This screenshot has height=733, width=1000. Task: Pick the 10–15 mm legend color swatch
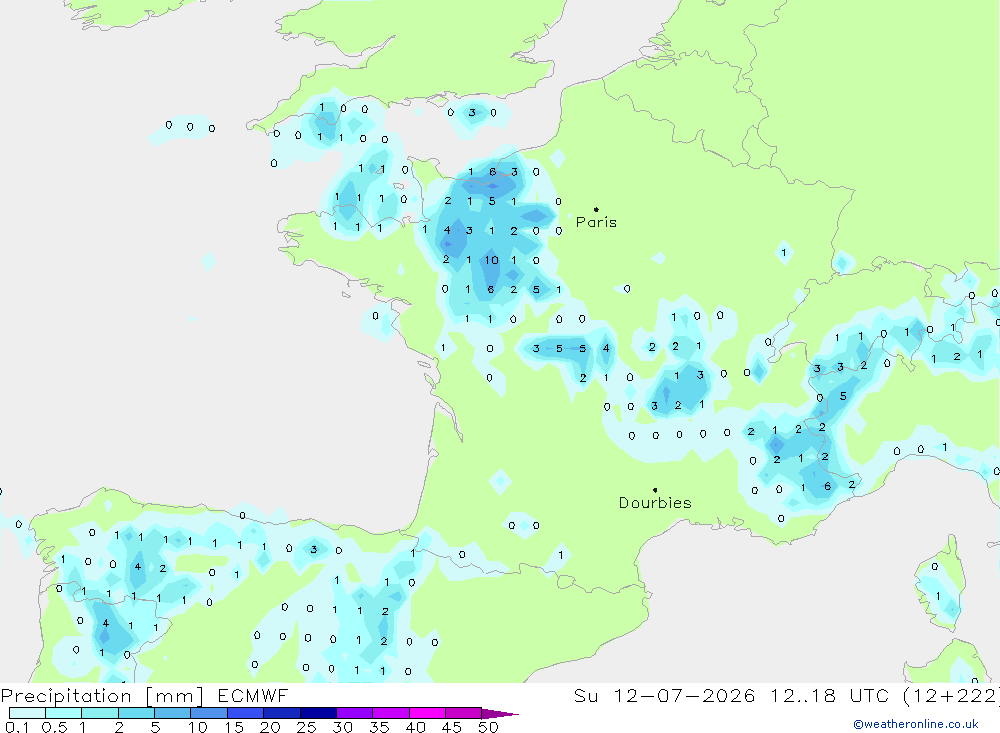209,713
